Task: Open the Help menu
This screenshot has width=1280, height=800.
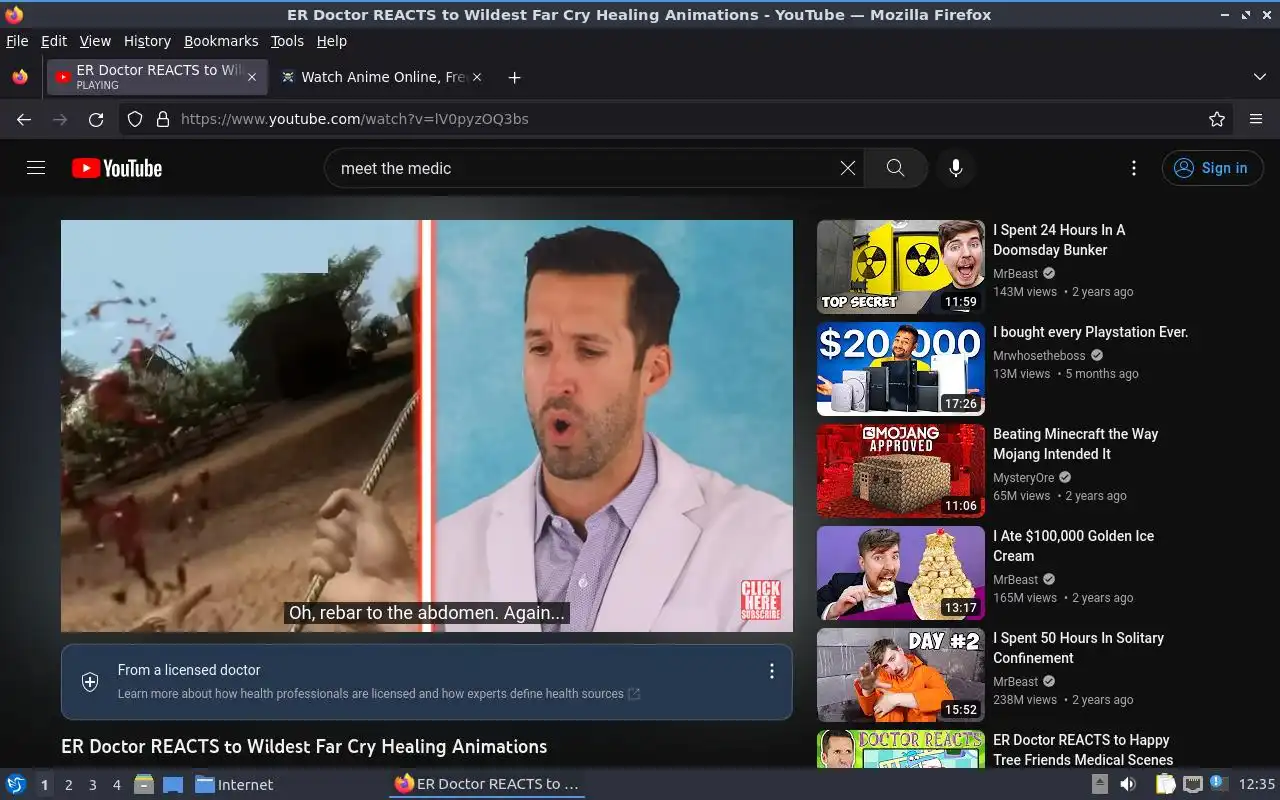Action: [331, 41]
